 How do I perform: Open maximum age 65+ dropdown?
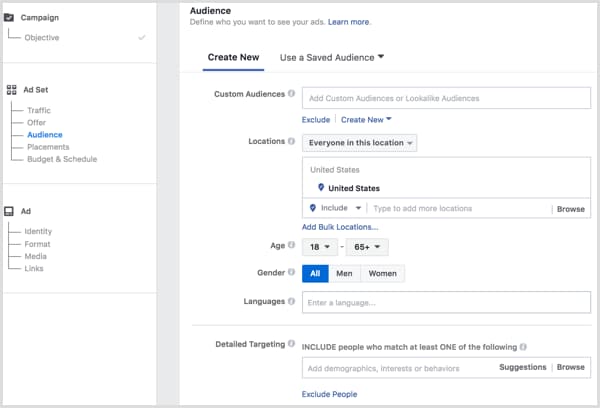coord(367,246)
